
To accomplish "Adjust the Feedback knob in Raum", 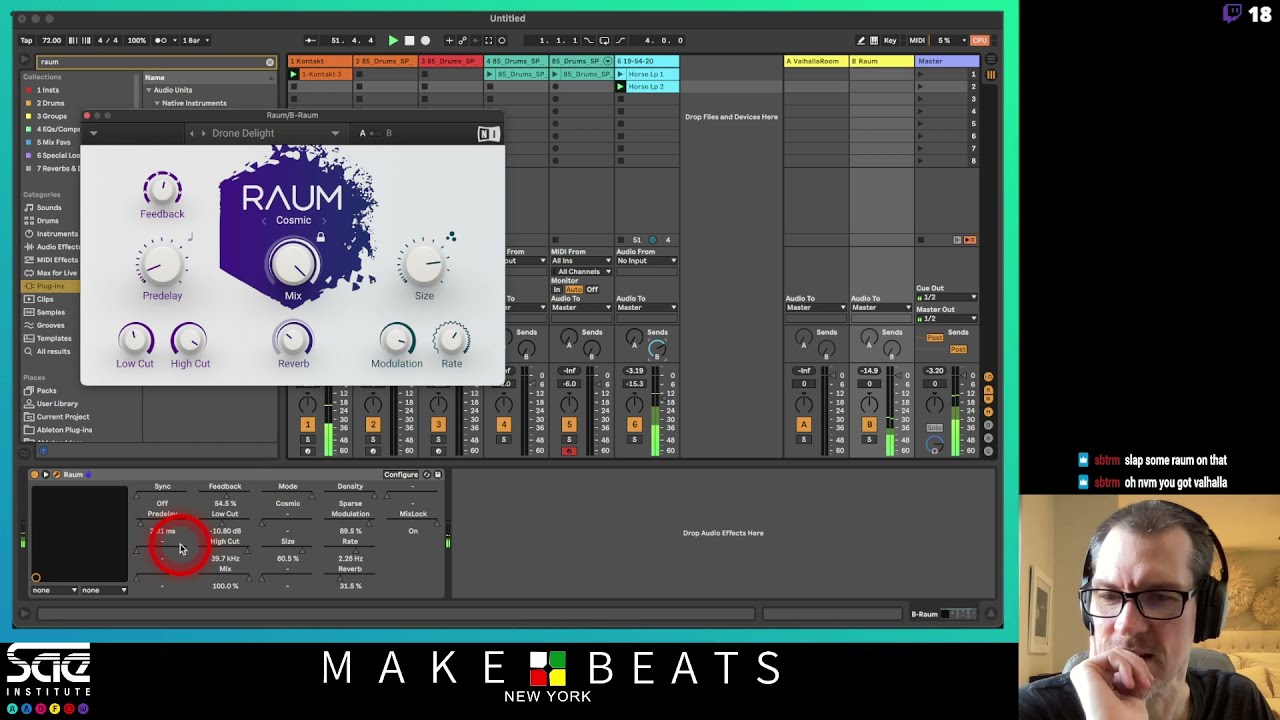I will (162, 189).
